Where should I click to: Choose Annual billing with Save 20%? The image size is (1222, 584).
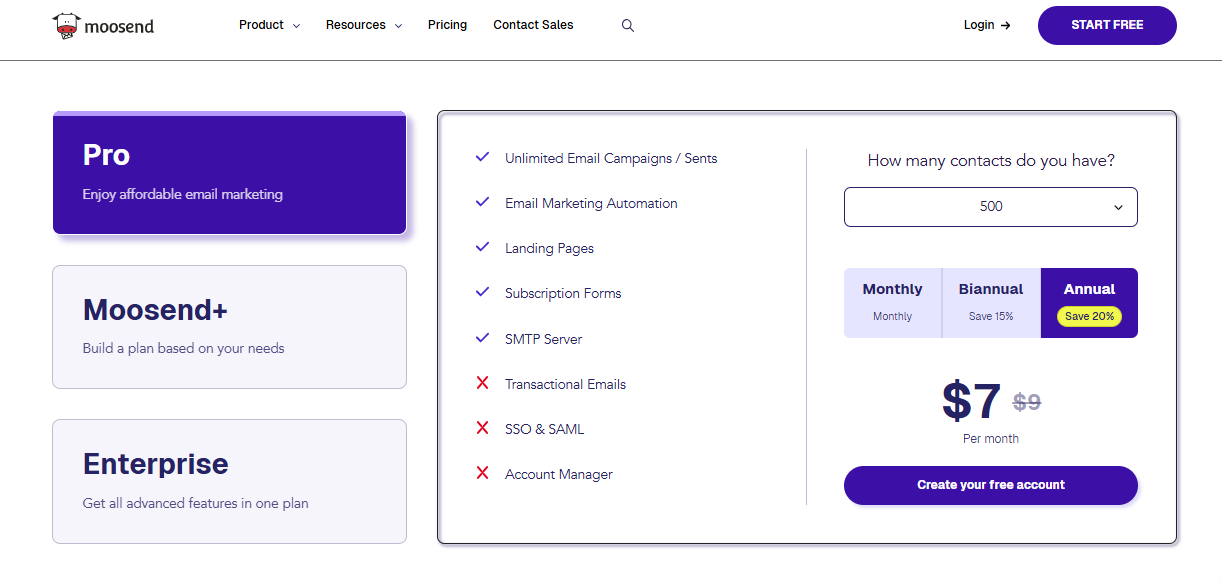click(1089, 302)
